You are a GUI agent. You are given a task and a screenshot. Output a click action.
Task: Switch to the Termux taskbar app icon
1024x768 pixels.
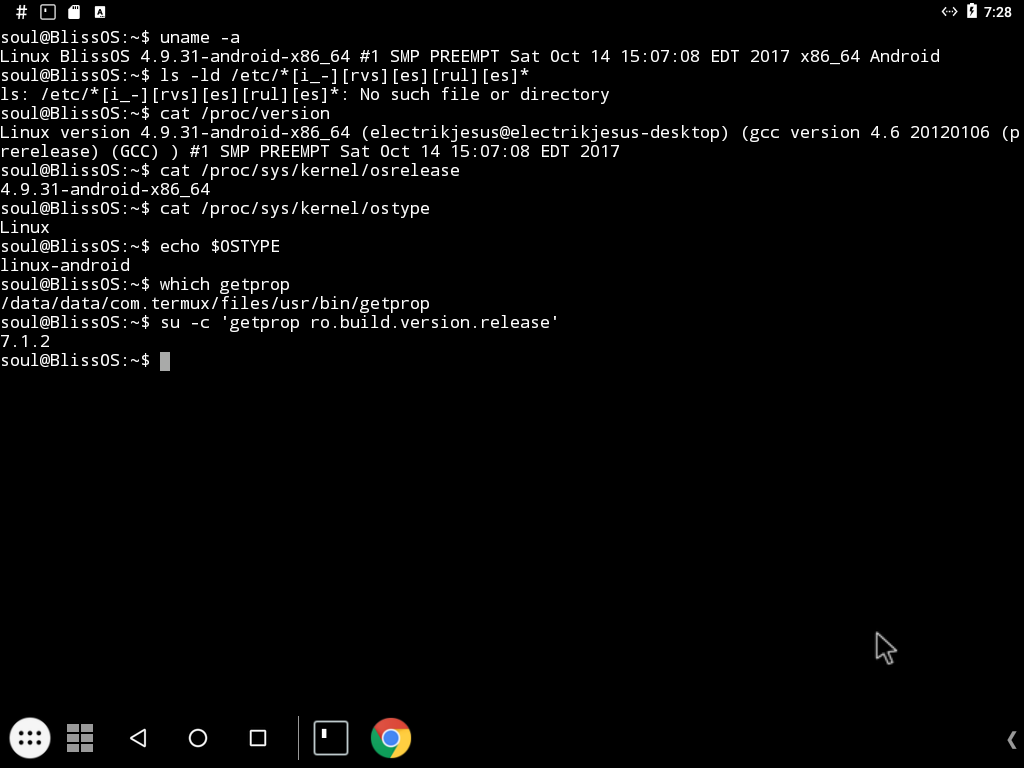[330, 738]
